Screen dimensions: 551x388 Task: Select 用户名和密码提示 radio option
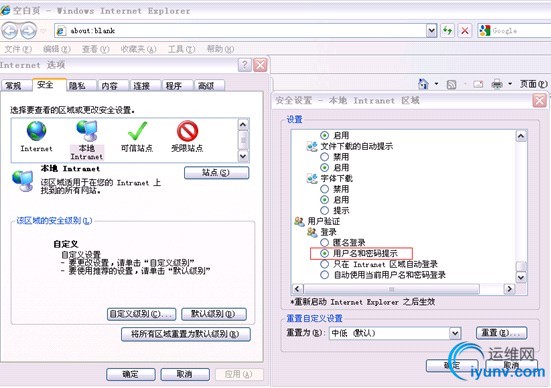coord(325,253)
